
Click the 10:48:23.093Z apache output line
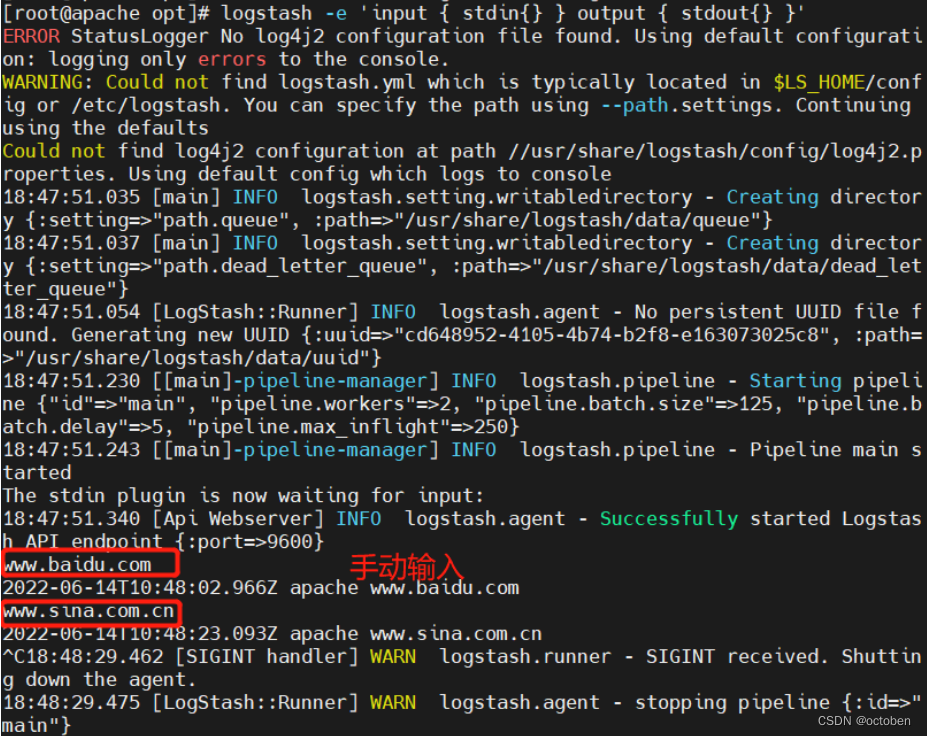coord(272,634)
